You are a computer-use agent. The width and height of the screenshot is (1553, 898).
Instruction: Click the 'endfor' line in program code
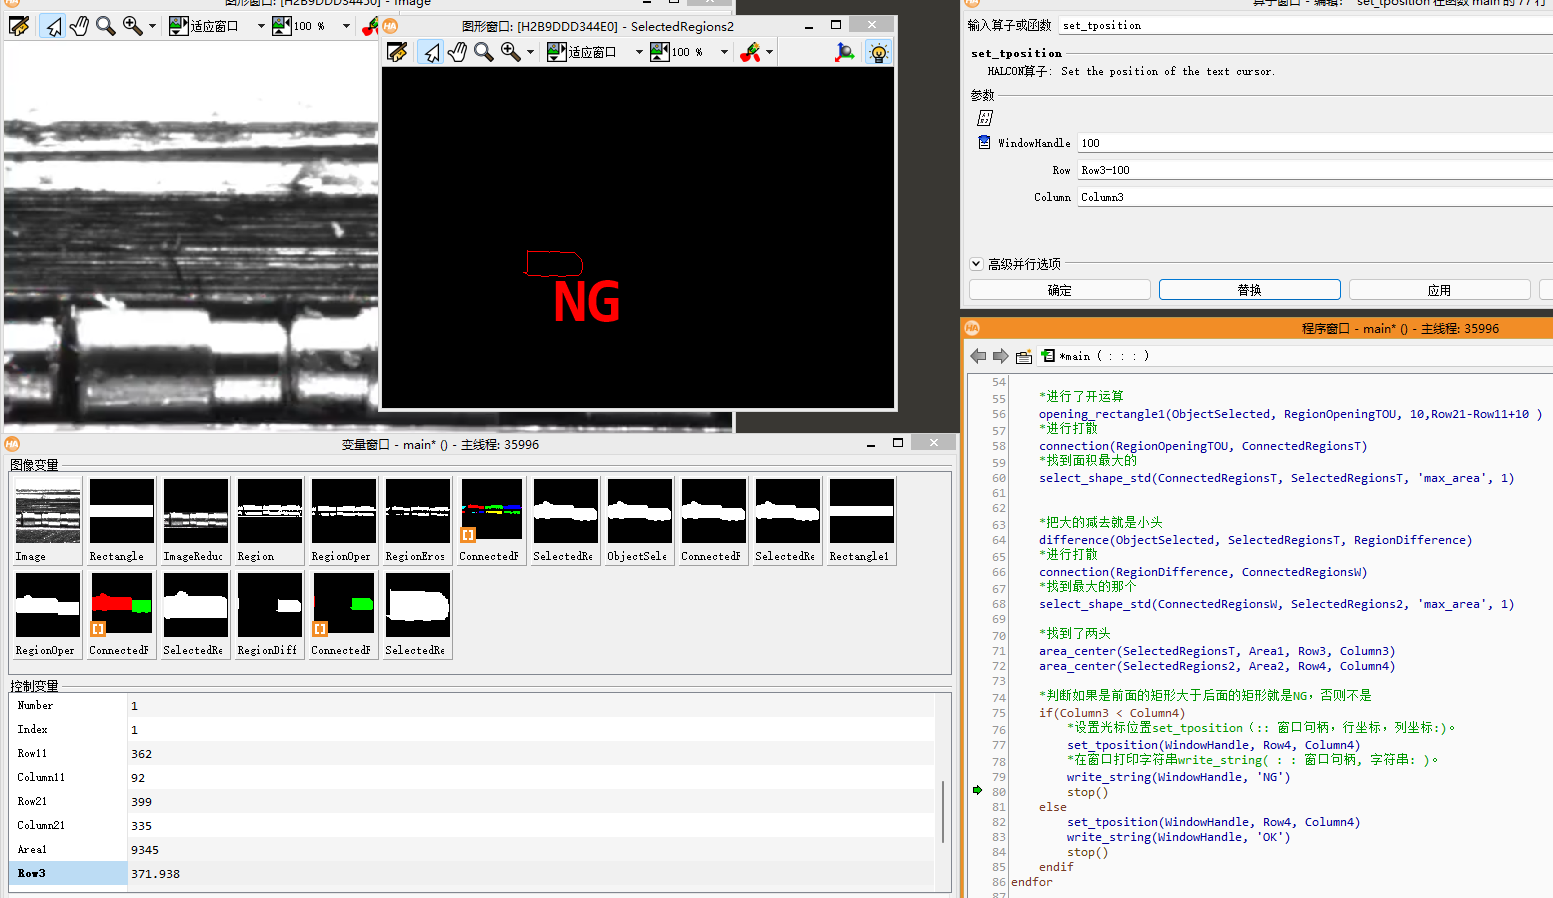point(1032,882)
